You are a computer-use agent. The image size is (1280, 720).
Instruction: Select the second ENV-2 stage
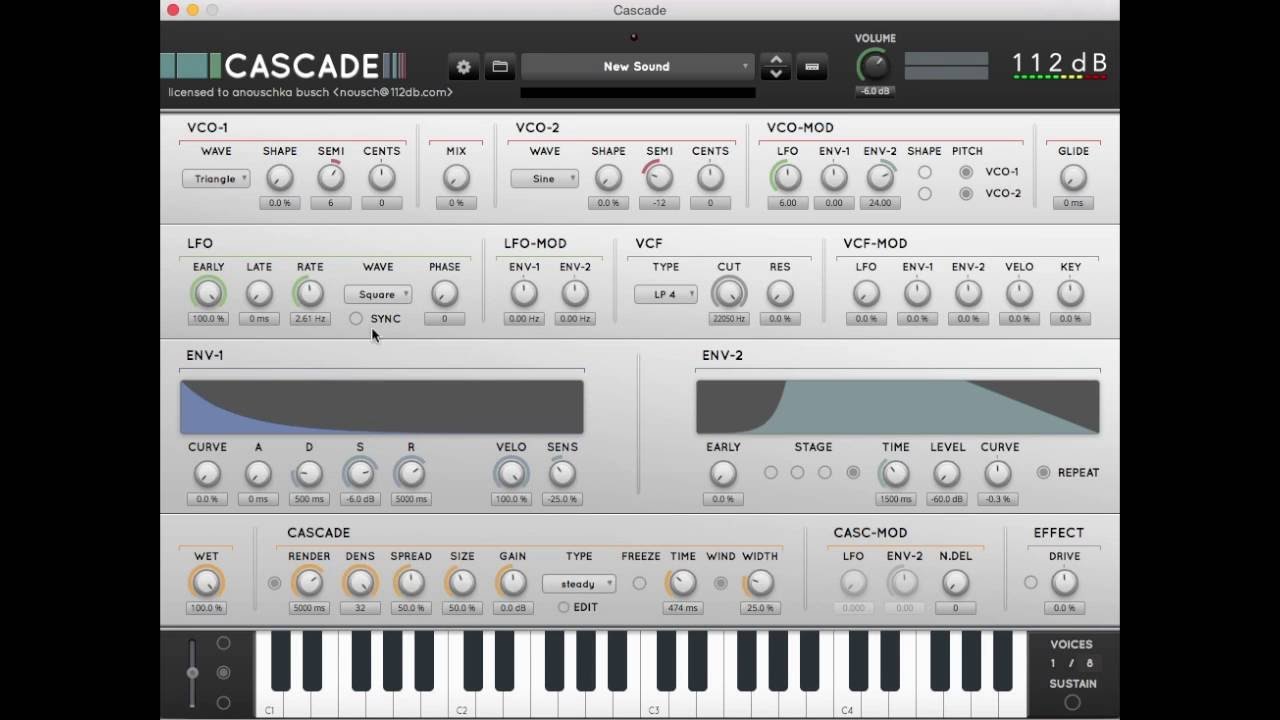coord(797,472)
